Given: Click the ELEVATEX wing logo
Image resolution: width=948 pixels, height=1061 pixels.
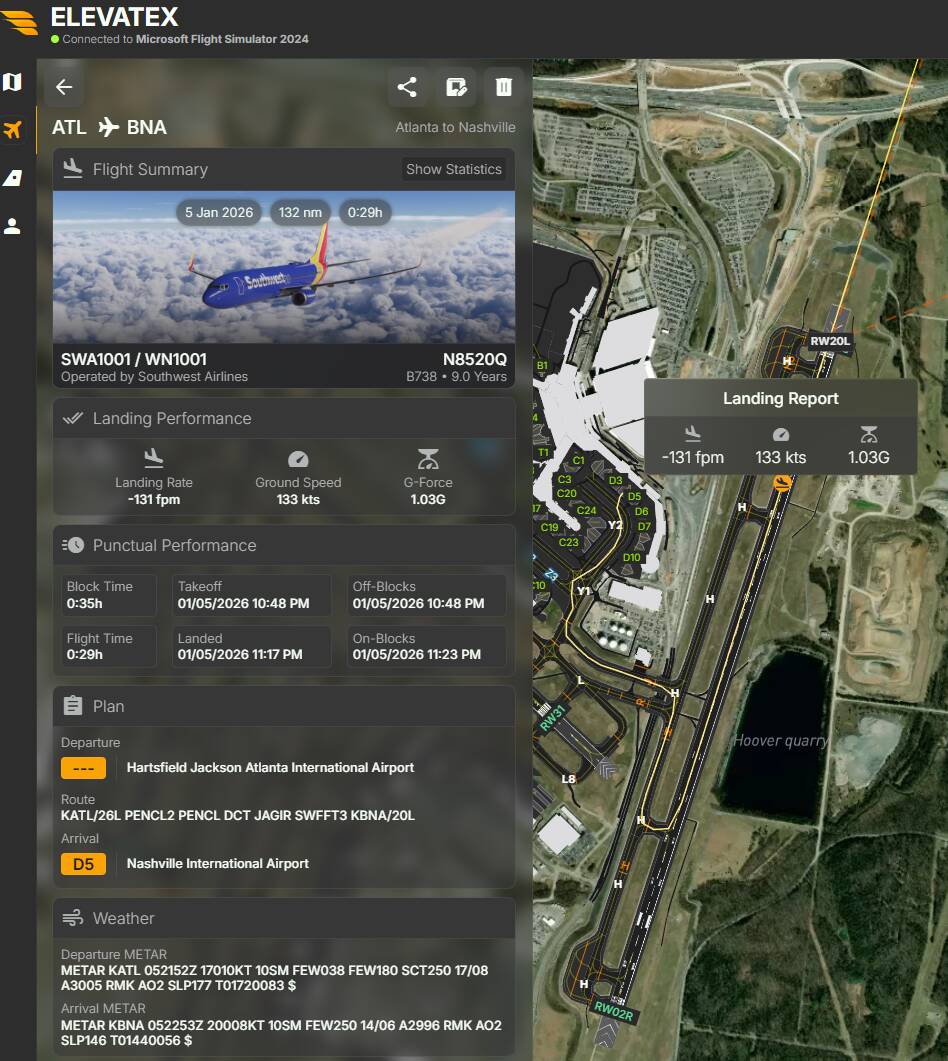Looking at the screenshot, I should tap(20, 22).
